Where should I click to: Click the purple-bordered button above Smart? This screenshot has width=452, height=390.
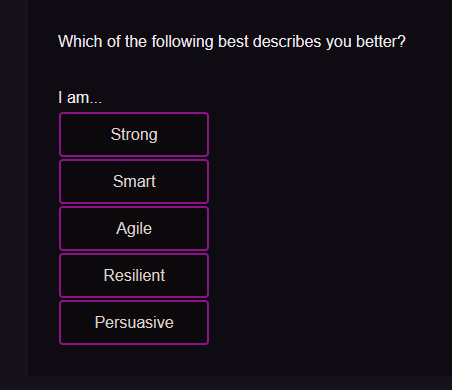[134, 134]
